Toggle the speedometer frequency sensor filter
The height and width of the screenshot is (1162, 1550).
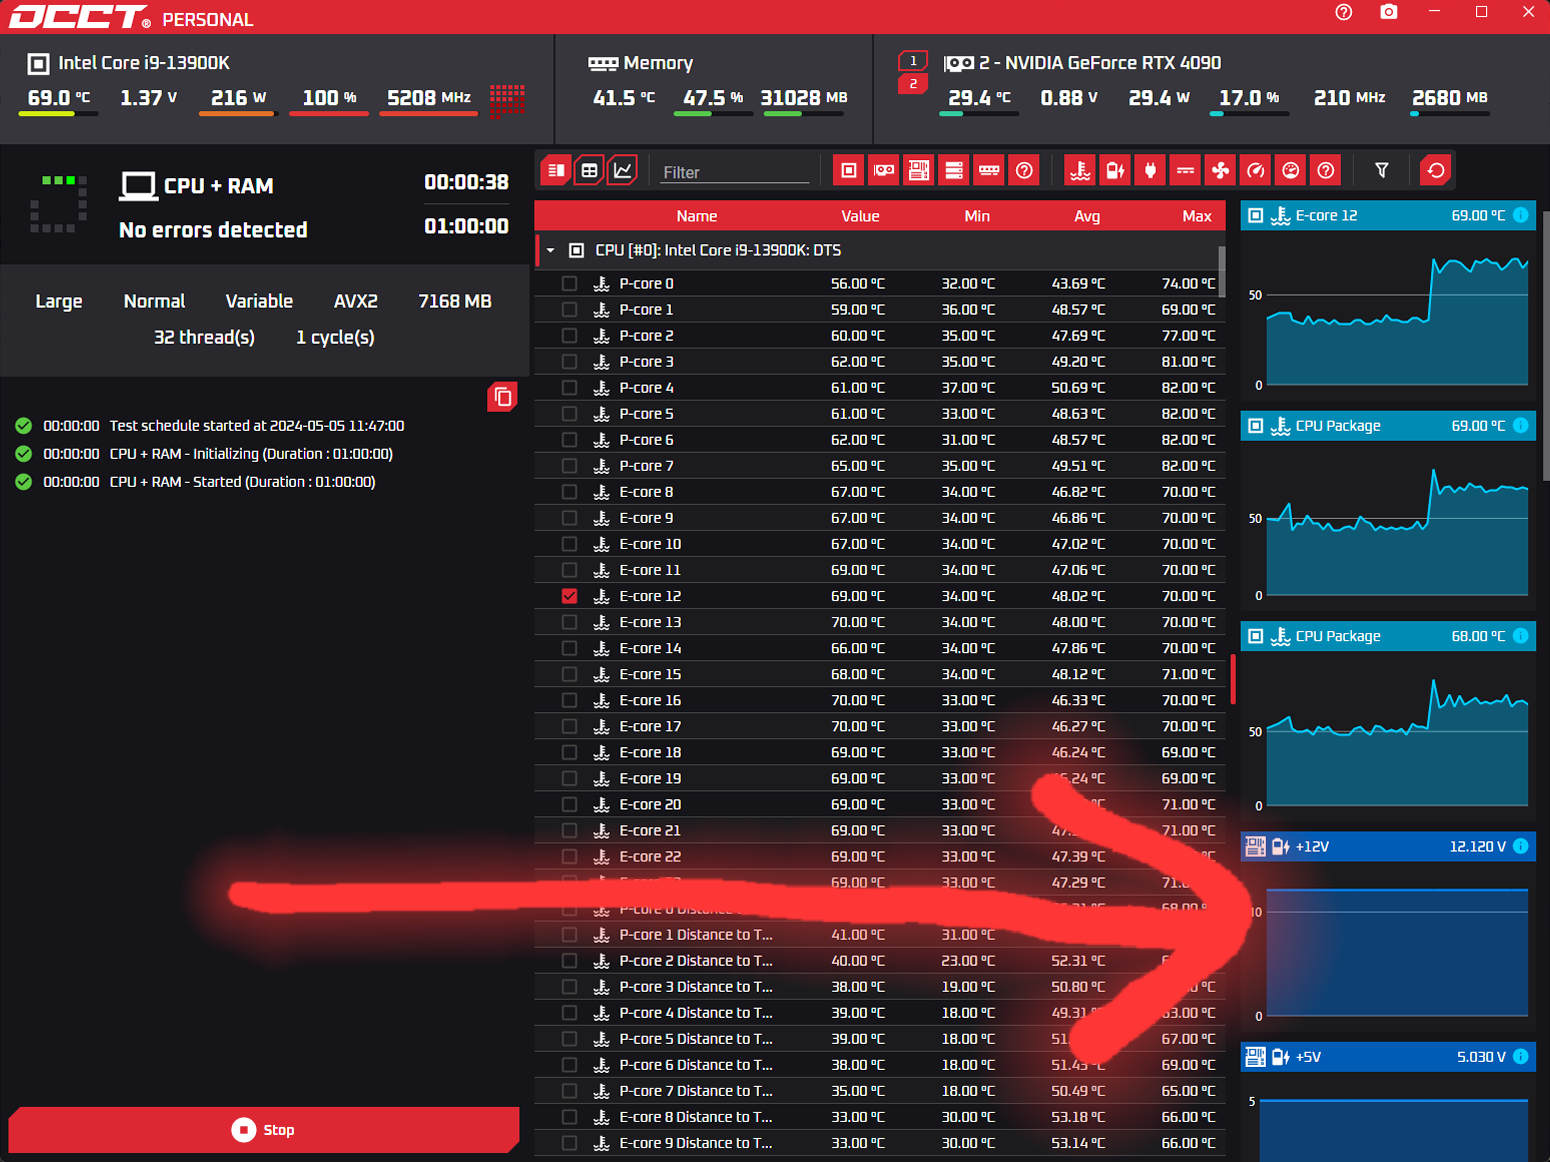pyautogui.click(x=1256, y=170)
